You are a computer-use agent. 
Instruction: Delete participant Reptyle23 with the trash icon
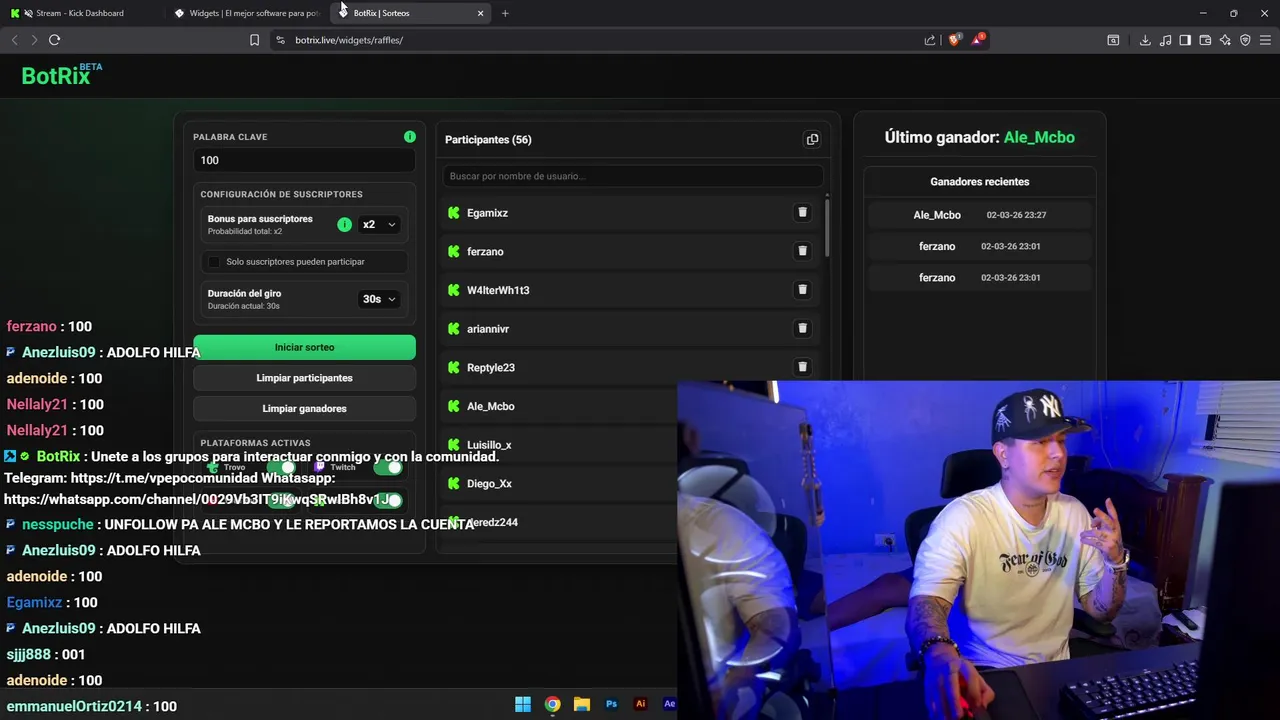click(802, 367)
